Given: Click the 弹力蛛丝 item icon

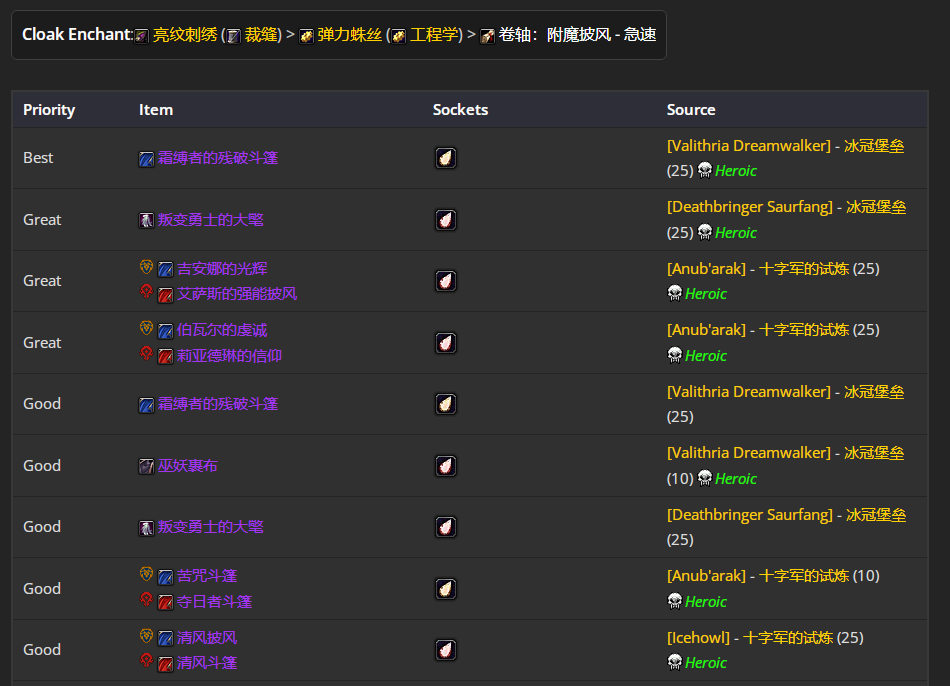Looking at the screenshot, I should coord(307,33).
